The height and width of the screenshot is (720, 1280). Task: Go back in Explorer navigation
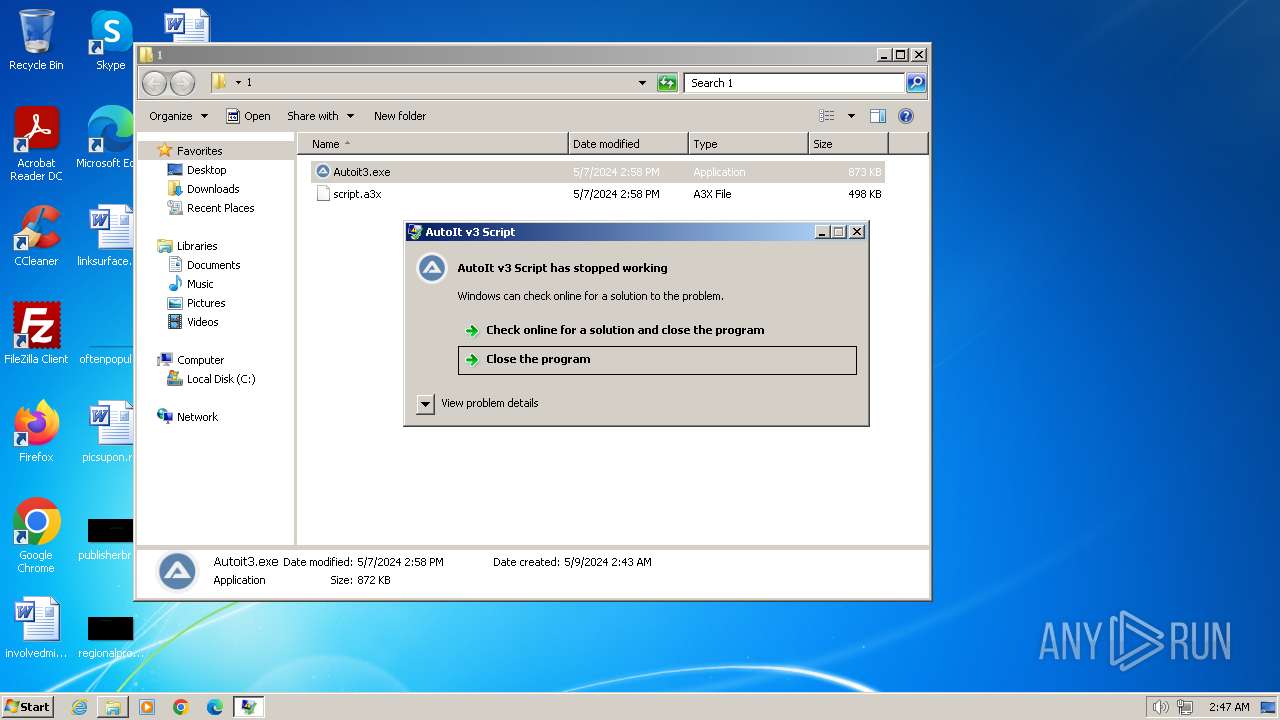154,83
